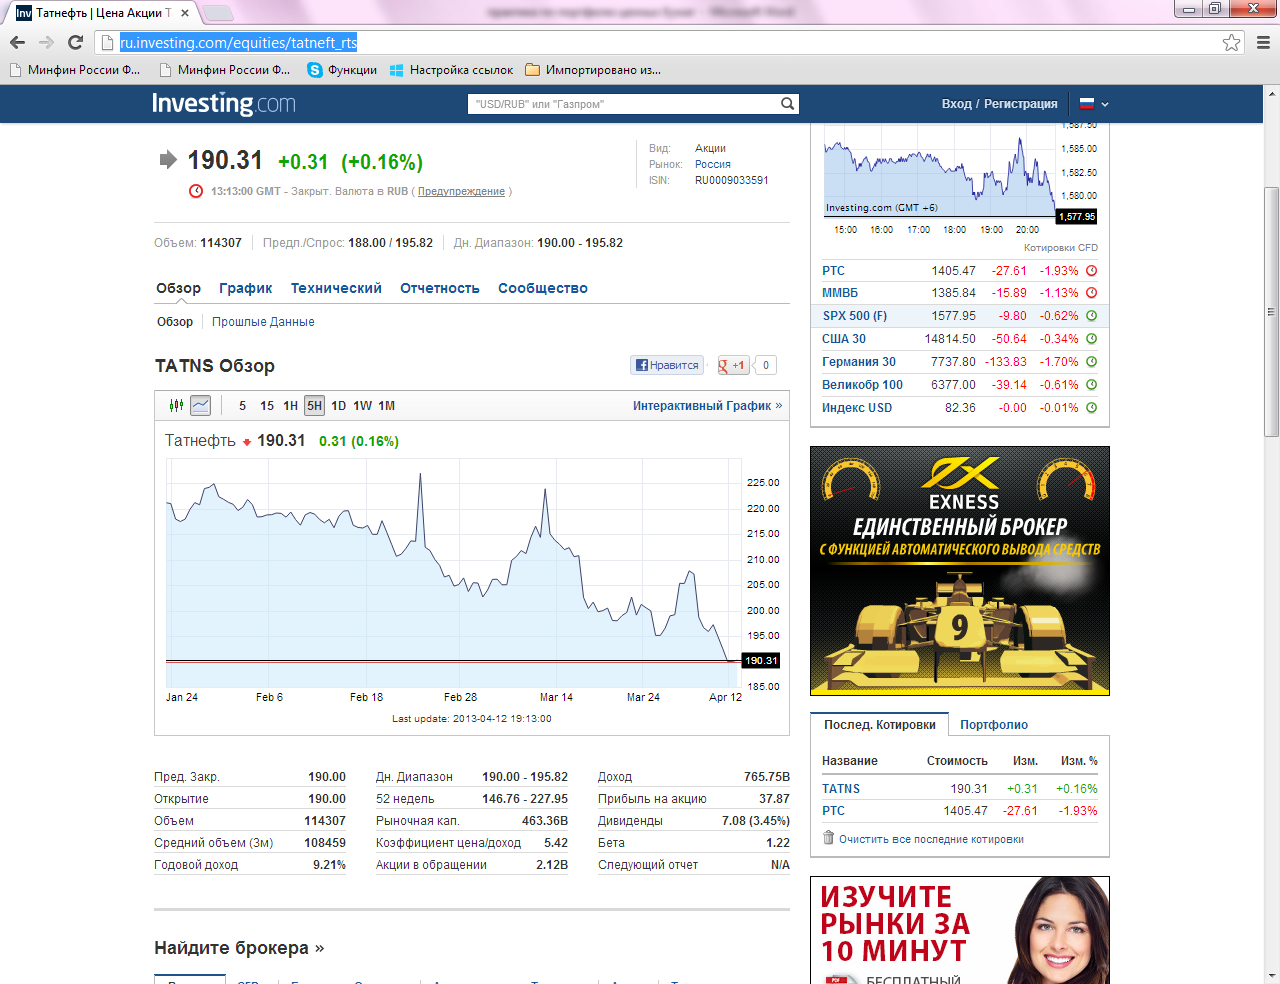Switch to the Технический tab
This screenshot has height=984, width=1280.
pos(336,288)
